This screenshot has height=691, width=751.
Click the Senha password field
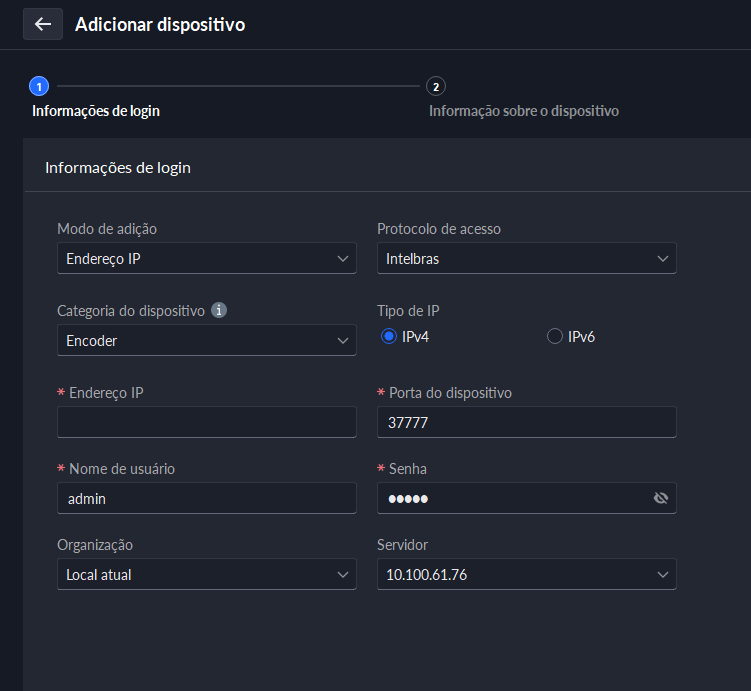click(510, 498)
